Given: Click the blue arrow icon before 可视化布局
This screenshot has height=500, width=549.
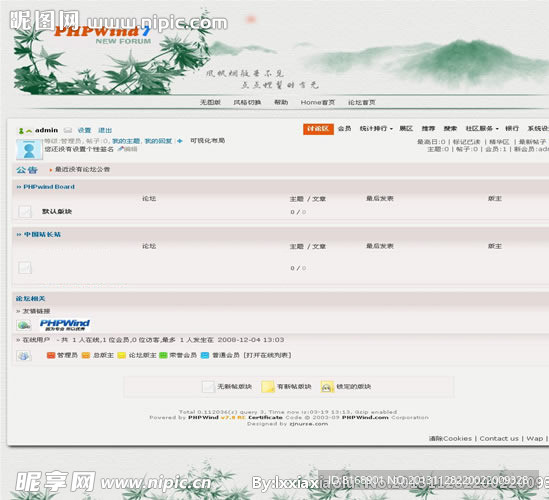Looking at the screenshot, I should [180, 141].
